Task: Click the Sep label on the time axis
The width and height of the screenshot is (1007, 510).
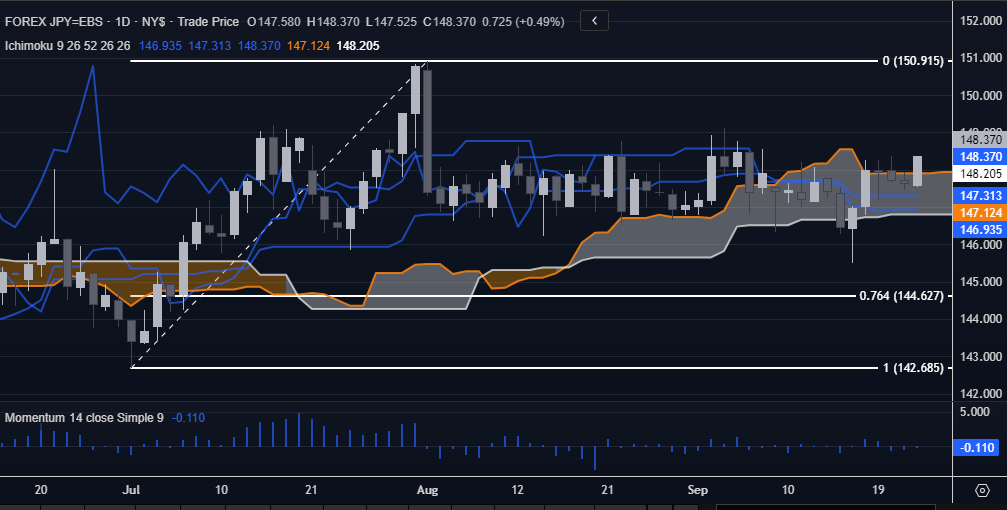Action: [x=698, y=490]
